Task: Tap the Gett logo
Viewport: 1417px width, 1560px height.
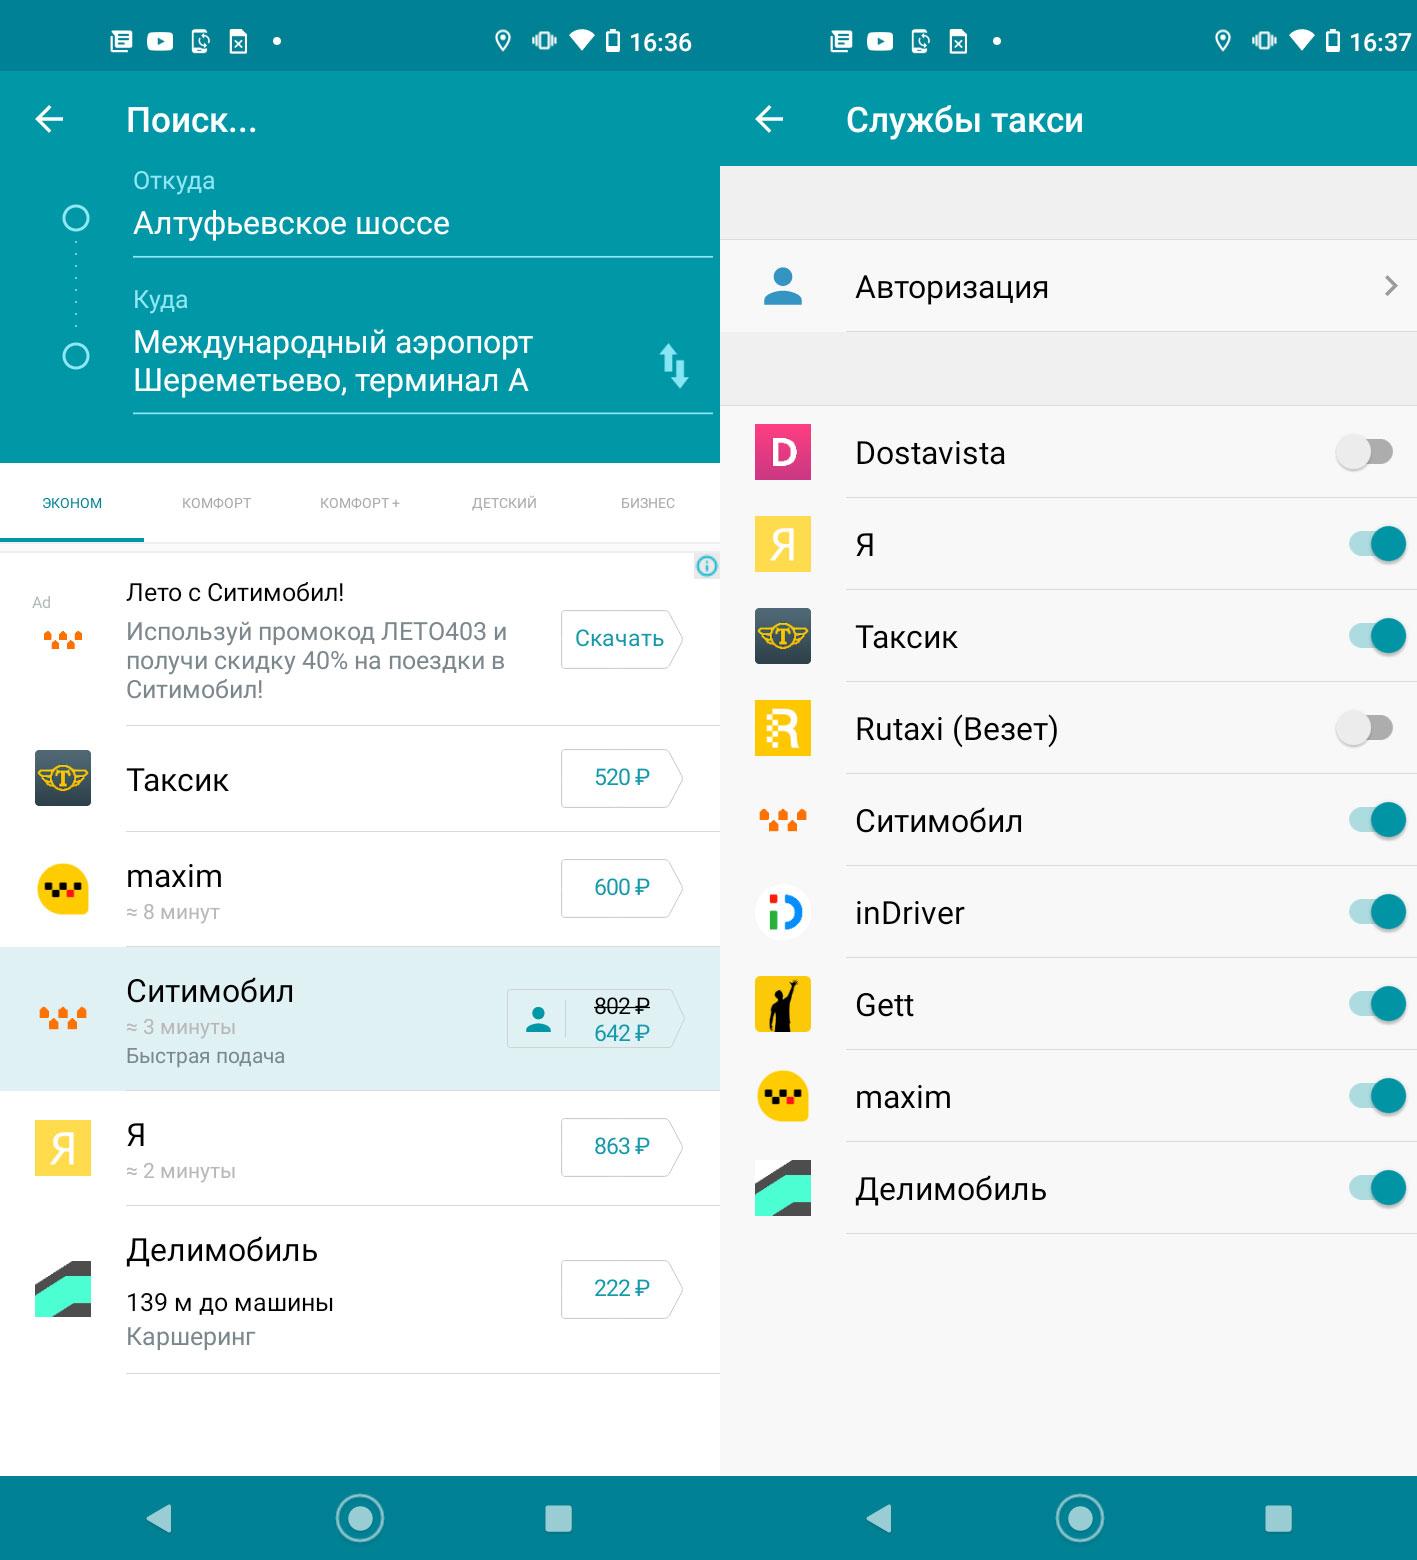Action: point(783,1004)
